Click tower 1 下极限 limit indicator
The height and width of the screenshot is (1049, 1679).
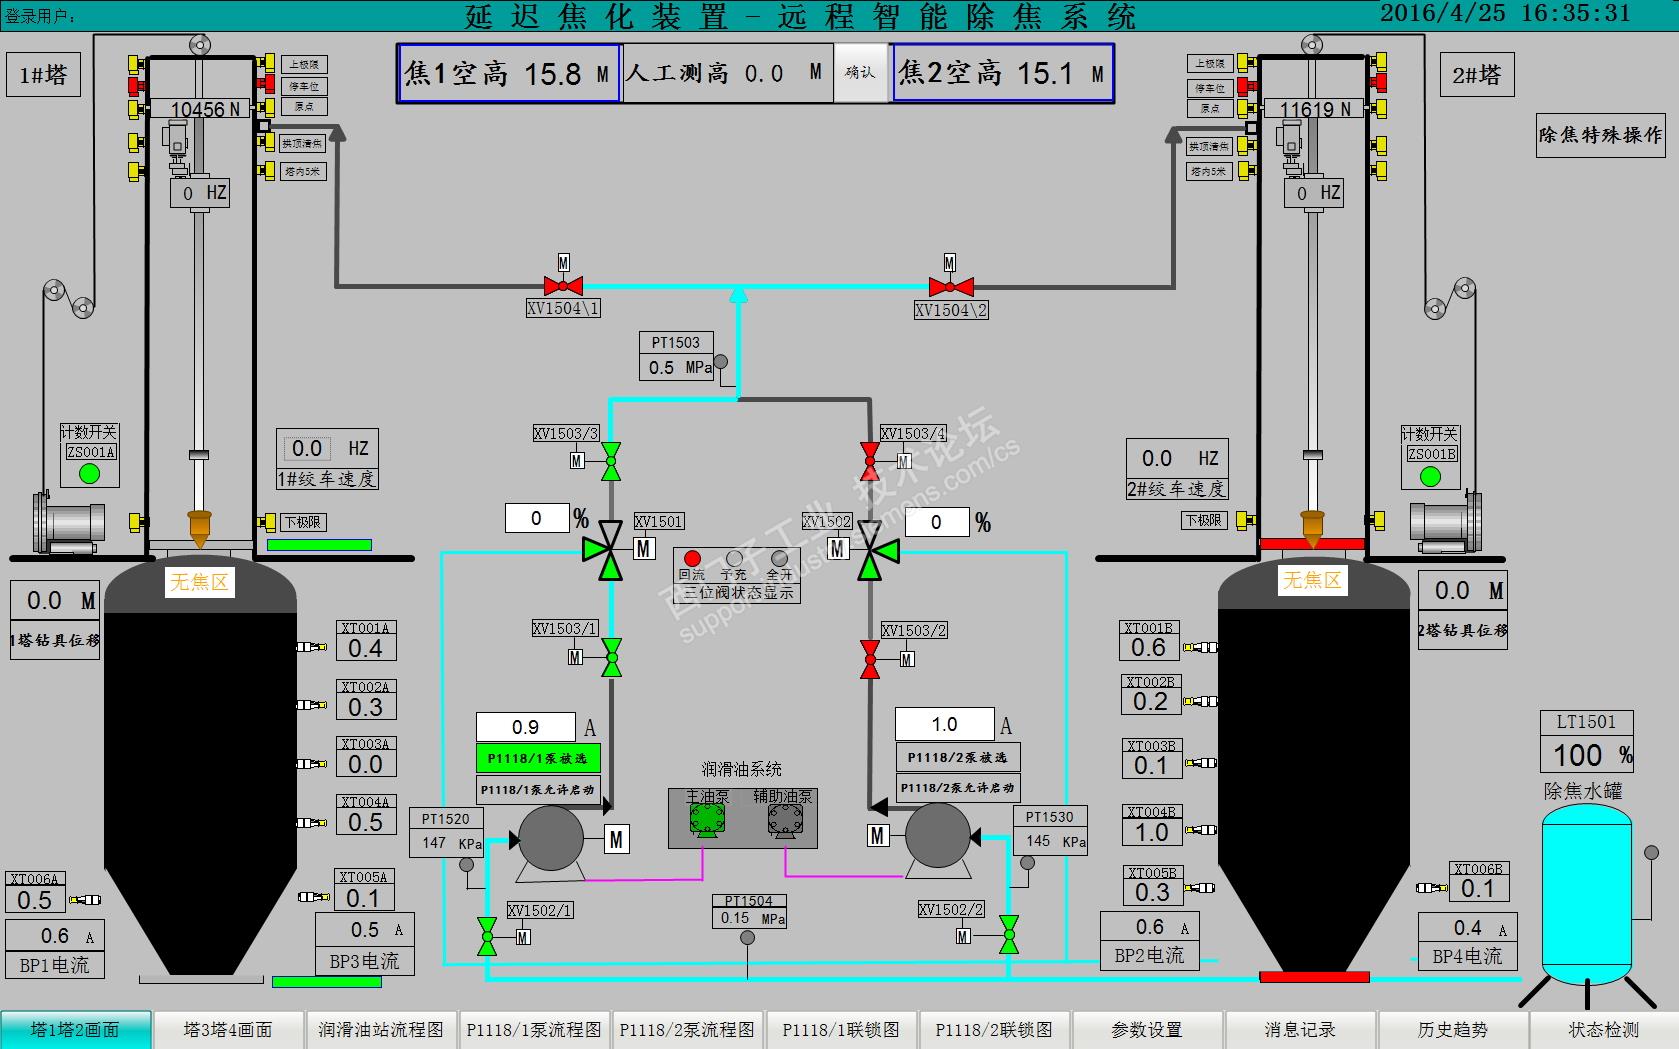pos(303,522)
